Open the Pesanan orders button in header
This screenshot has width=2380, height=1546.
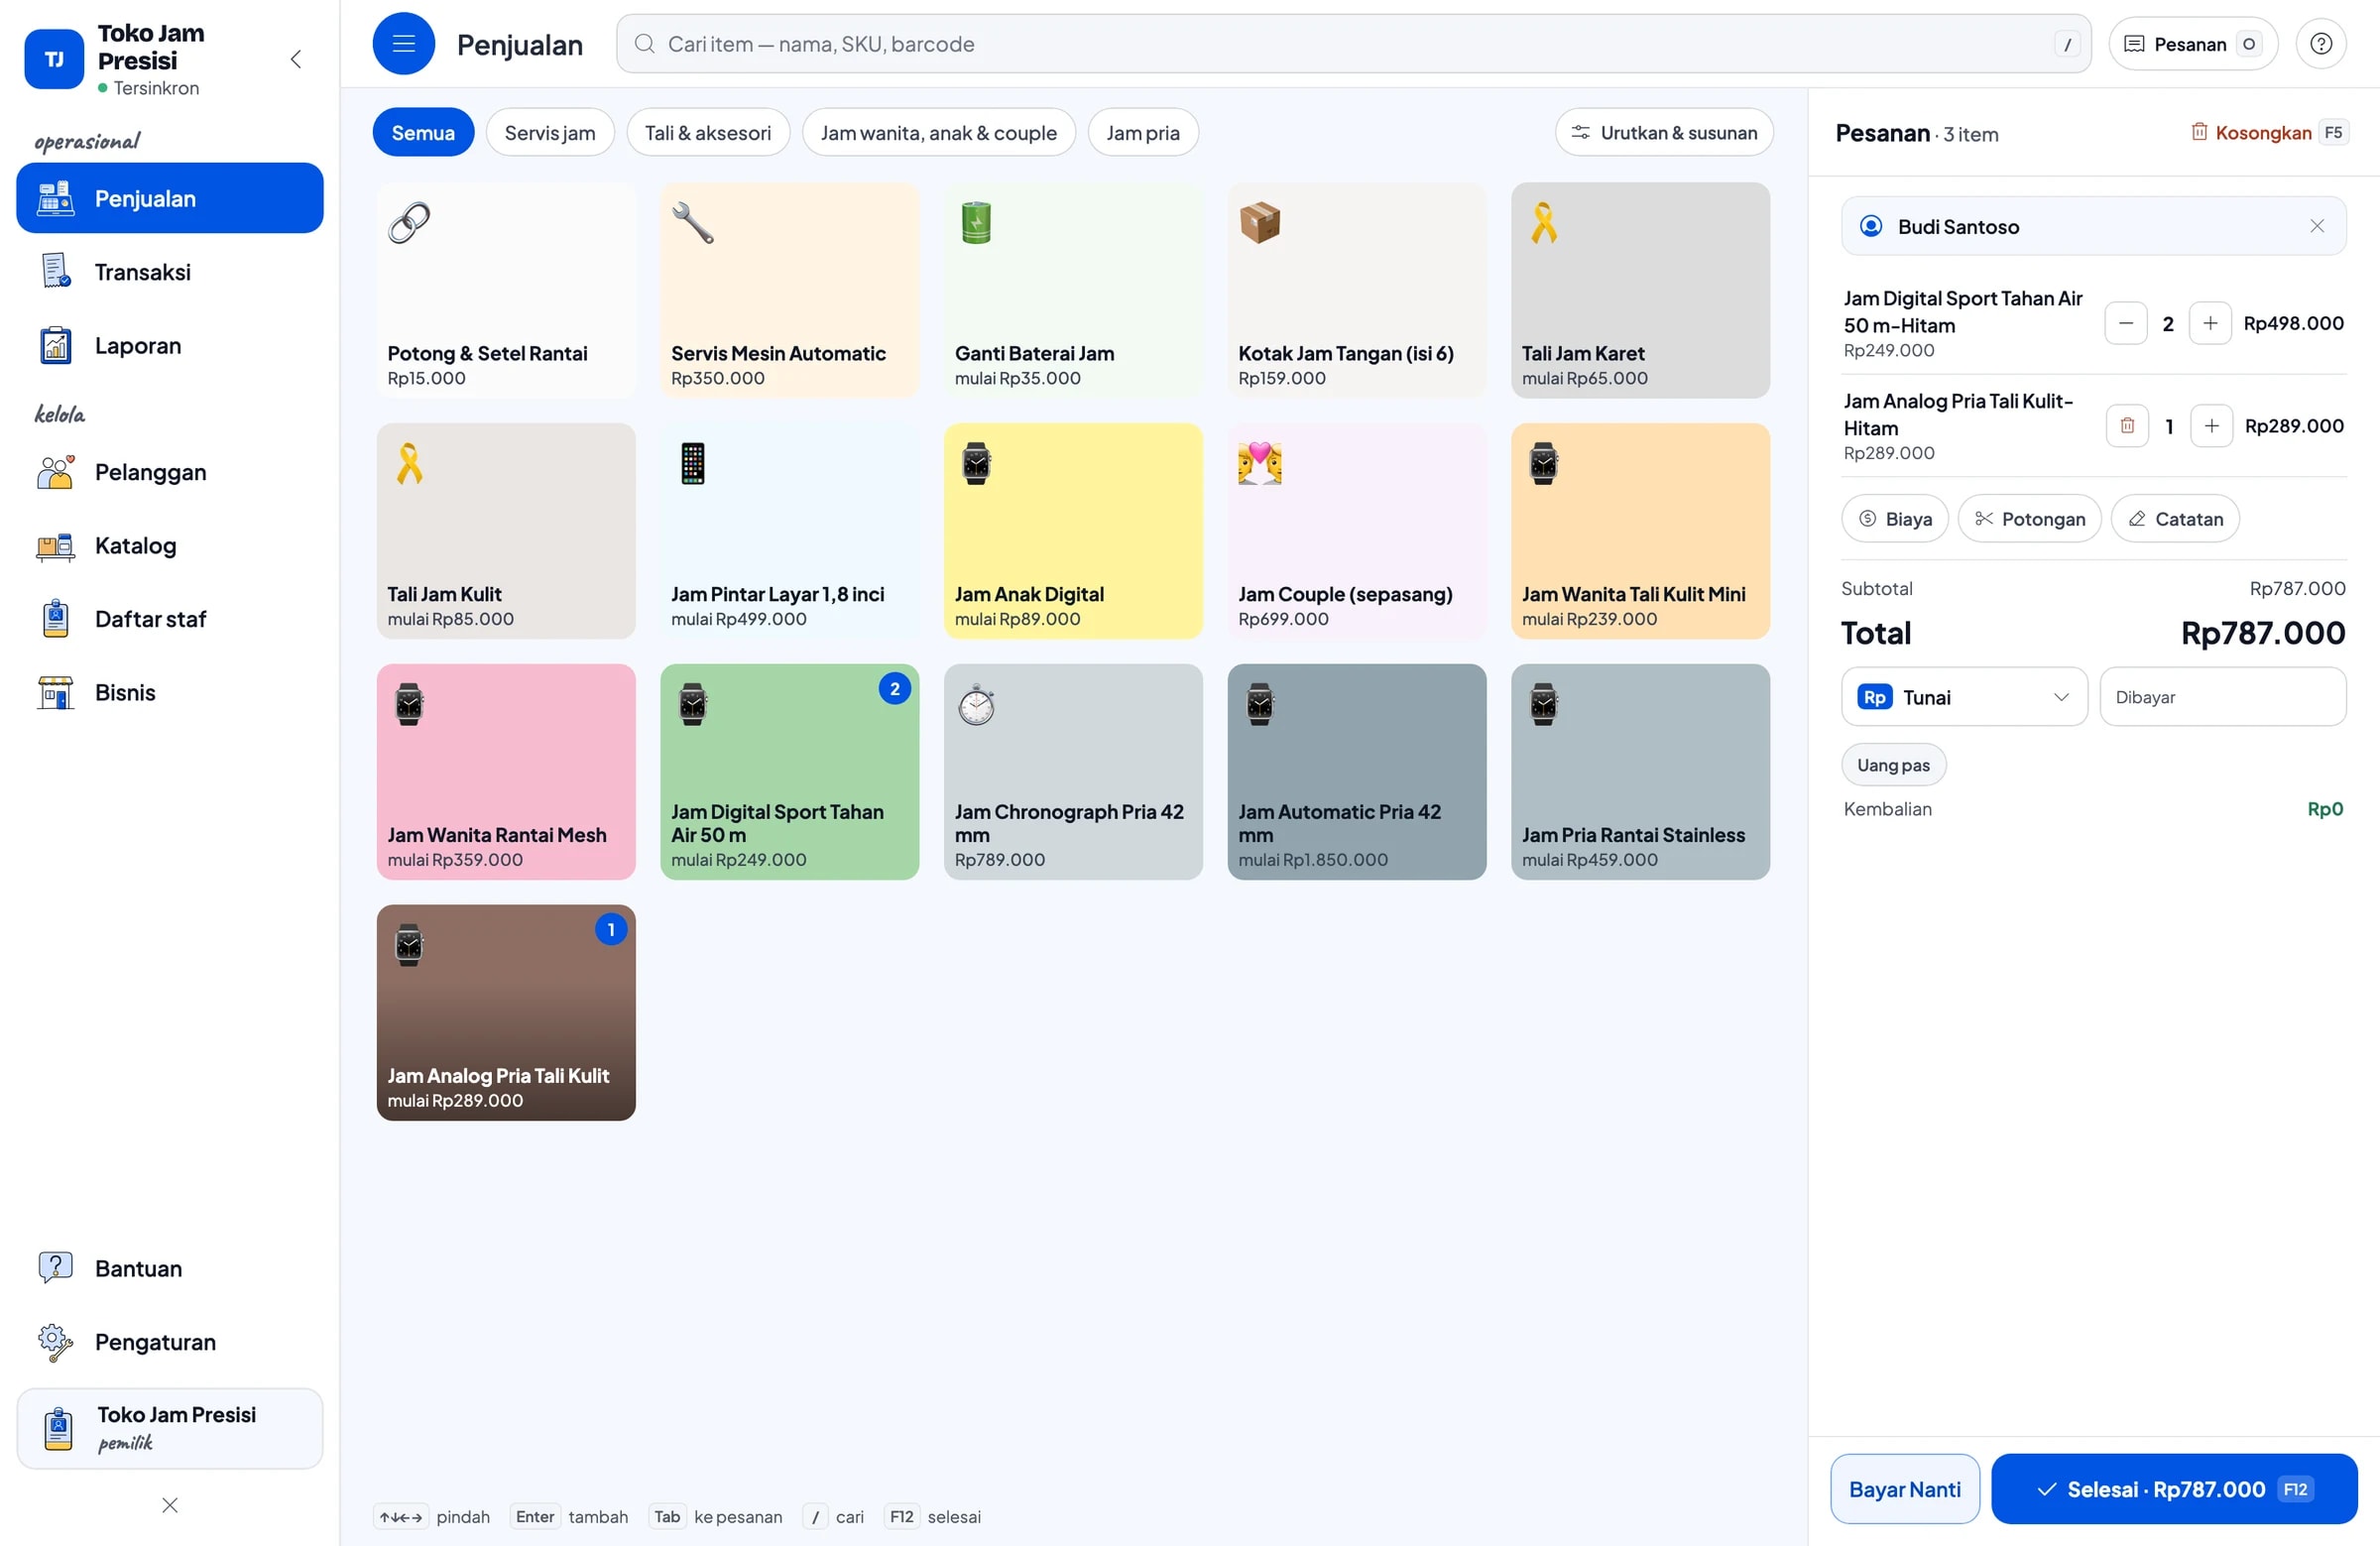[2192, 43]
